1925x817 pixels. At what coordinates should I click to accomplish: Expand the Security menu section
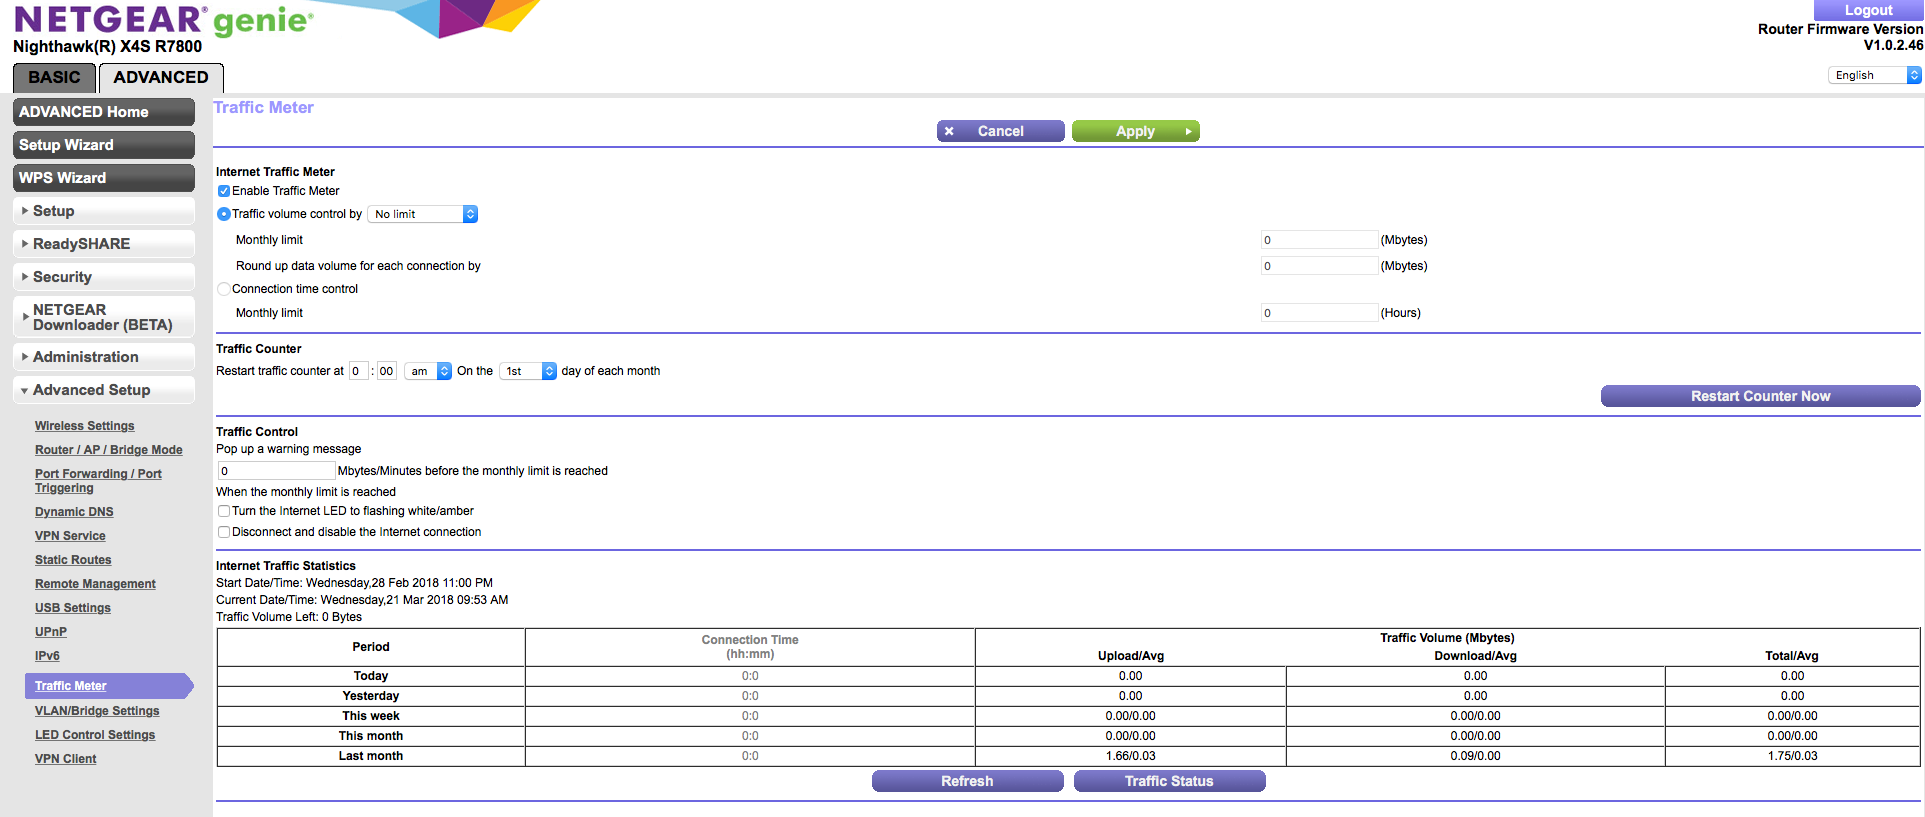point(104,277)
